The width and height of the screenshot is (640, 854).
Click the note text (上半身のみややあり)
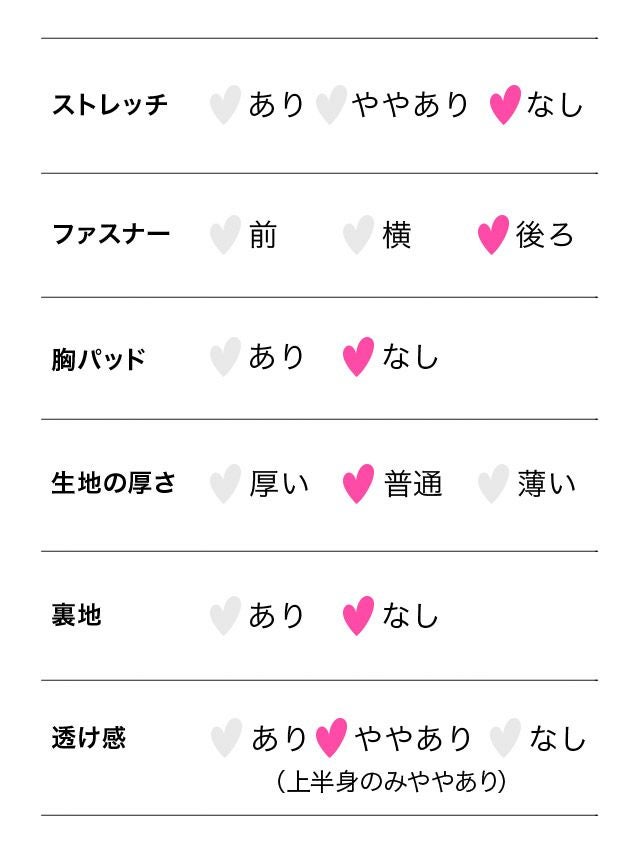[x=390, y=782]
